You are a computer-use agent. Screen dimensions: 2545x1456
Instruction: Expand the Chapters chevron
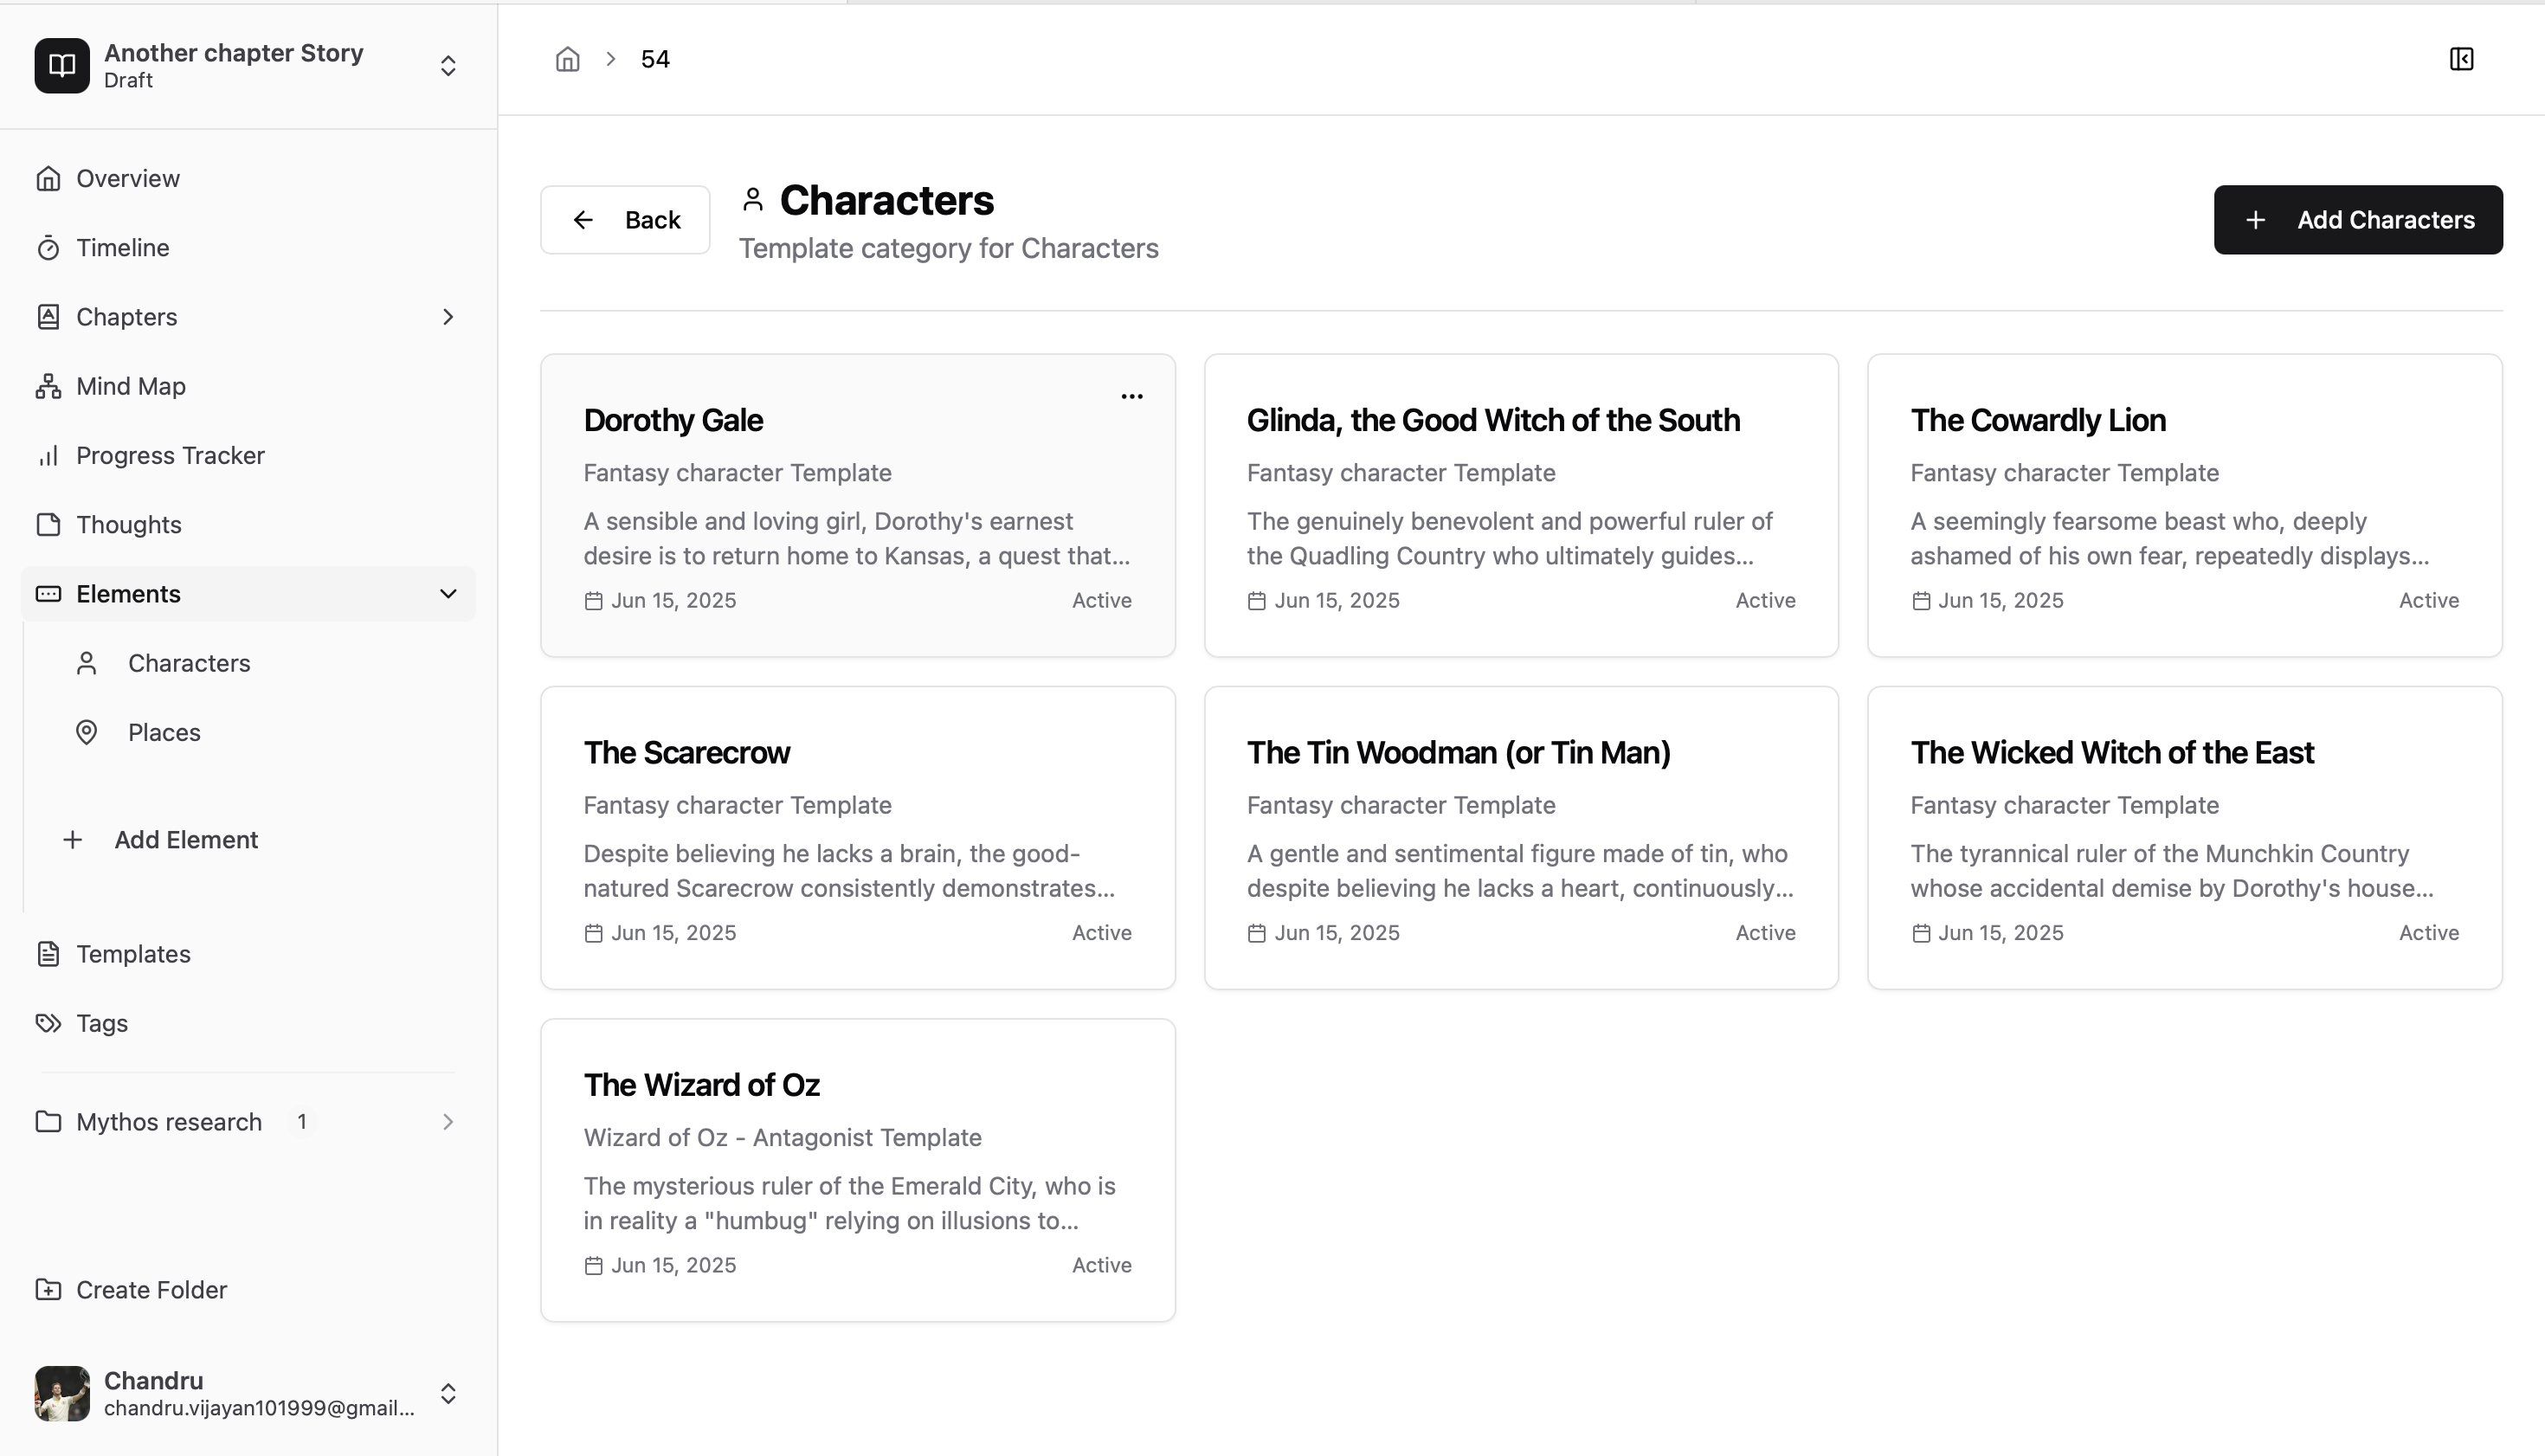(x=448, y=317)
